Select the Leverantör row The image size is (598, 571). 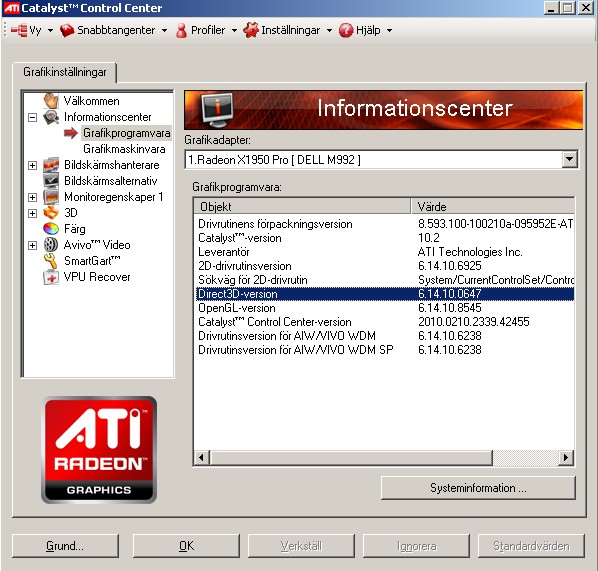coord(384,252)
